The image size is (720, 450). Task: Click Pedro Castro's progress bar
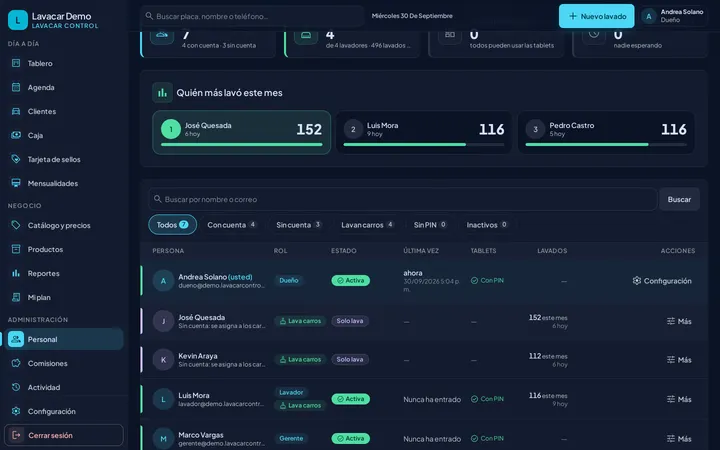click(606, 145)
